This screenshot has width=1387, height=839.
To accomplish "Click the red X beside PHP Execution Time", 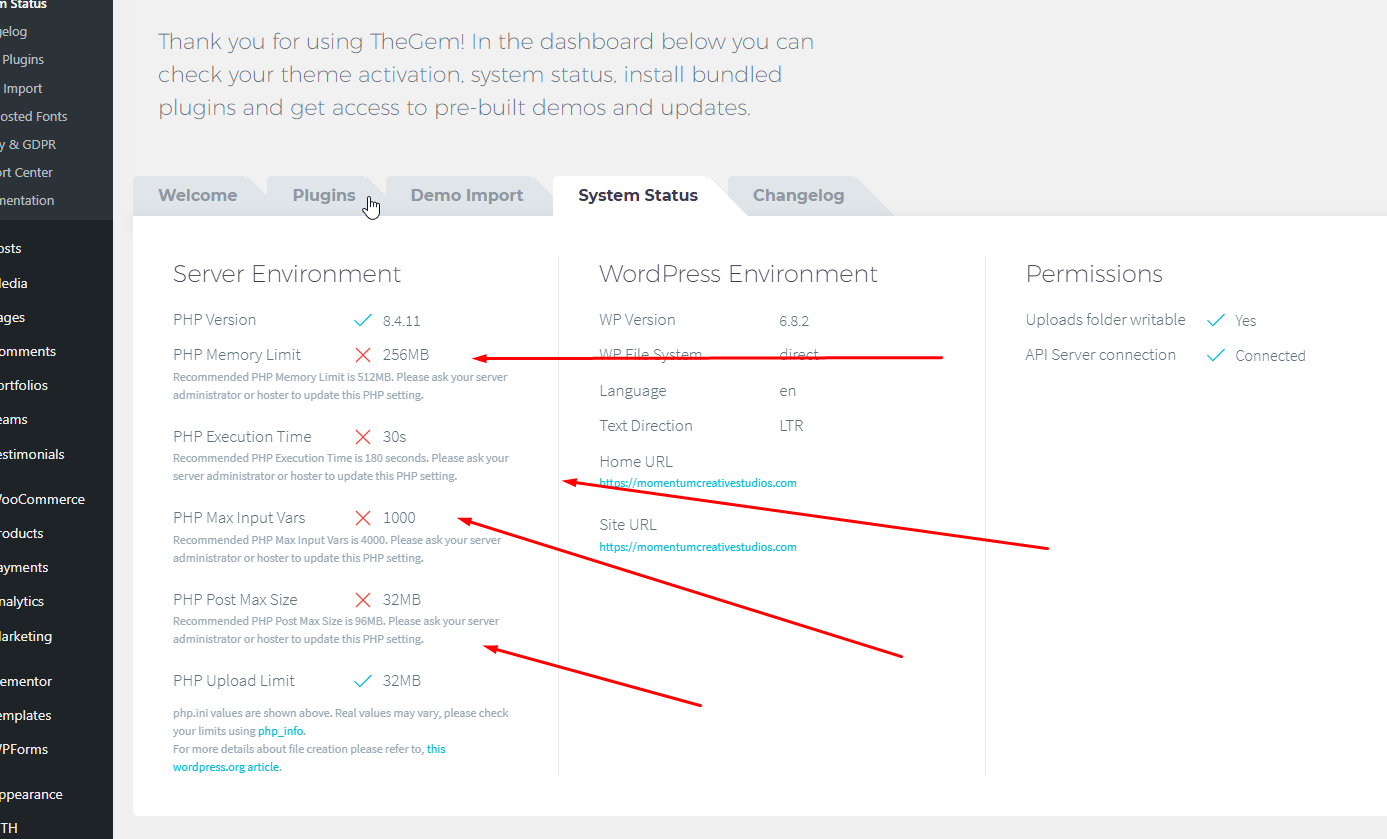I will pos(363,437).
